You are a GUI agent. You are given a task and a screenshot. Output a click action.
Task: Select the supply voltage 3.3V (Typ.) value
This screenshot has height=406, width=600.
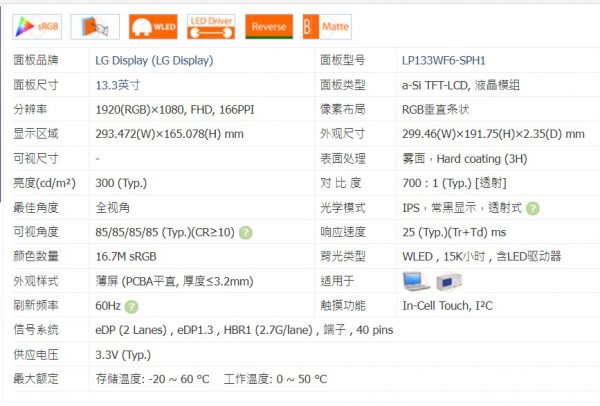(123, 355)
